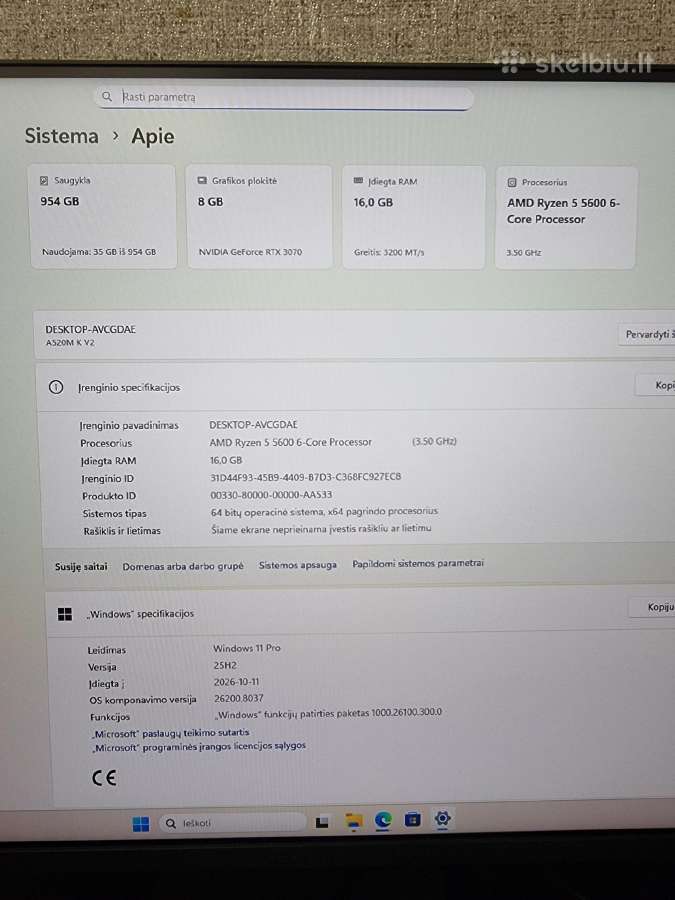Collapse the „Windows“ specifikacijos section header
This screenshot has height=900, width=675.
[x=360, y=612]
